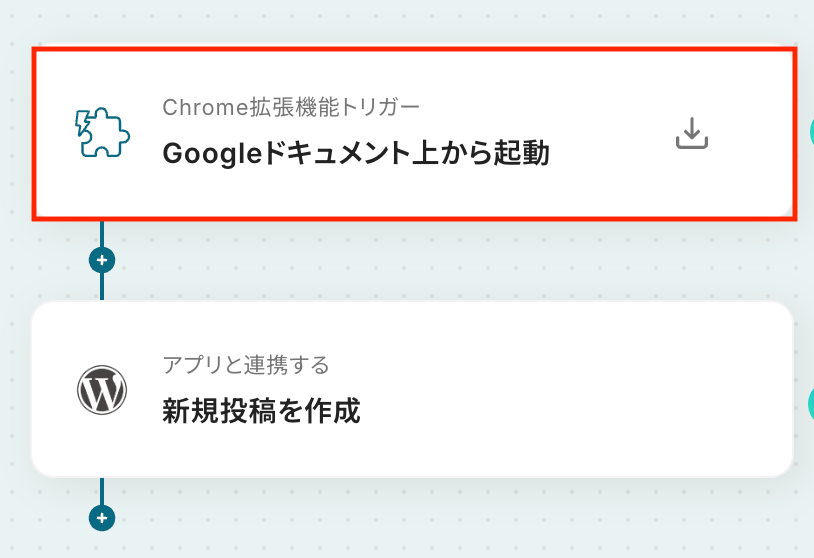Click plus button below WordPress card
814x558 pixels.
[102, 518]
